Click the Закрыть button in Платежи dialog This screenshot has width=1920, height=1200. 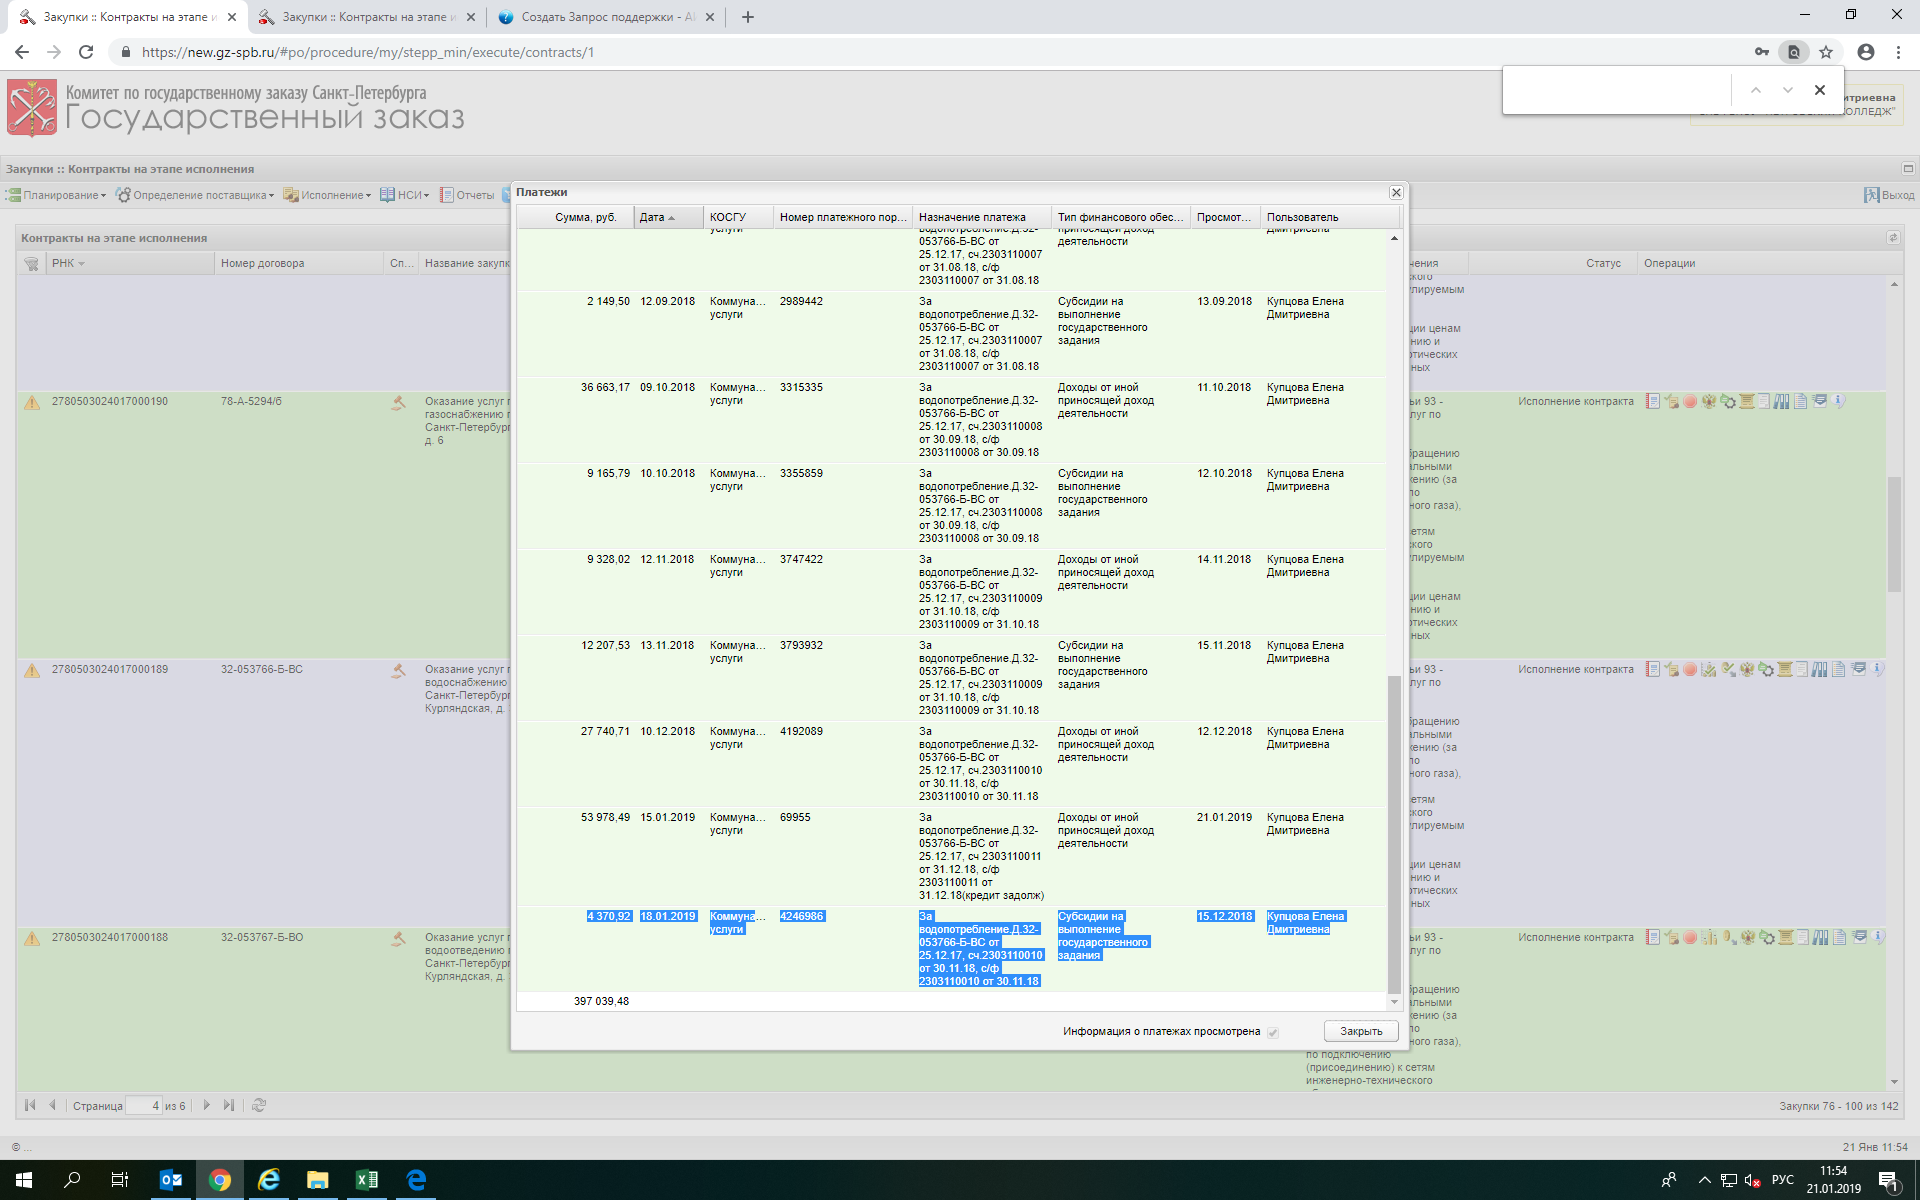[x=1361, y=1031]
